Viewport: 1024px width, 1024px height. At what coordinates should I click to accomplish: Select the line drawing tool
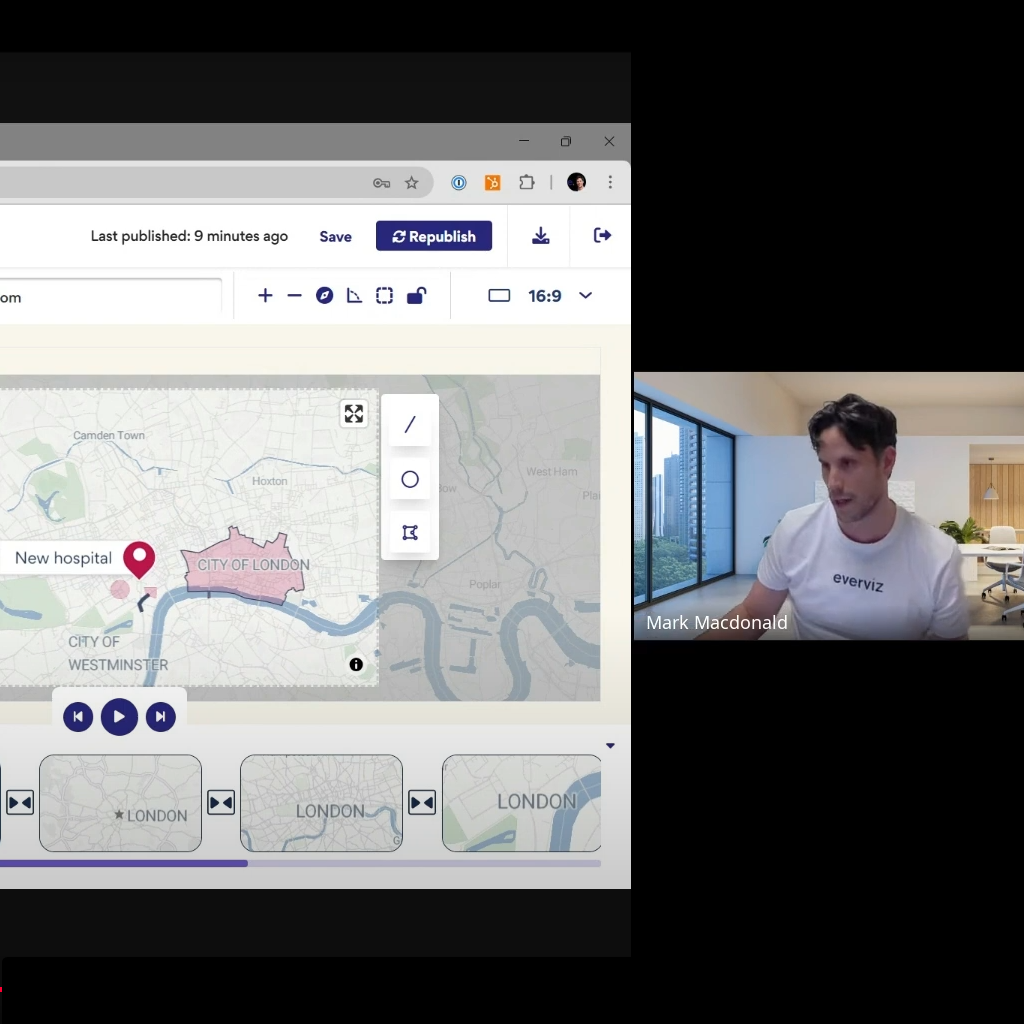click(x=410, y=425)
